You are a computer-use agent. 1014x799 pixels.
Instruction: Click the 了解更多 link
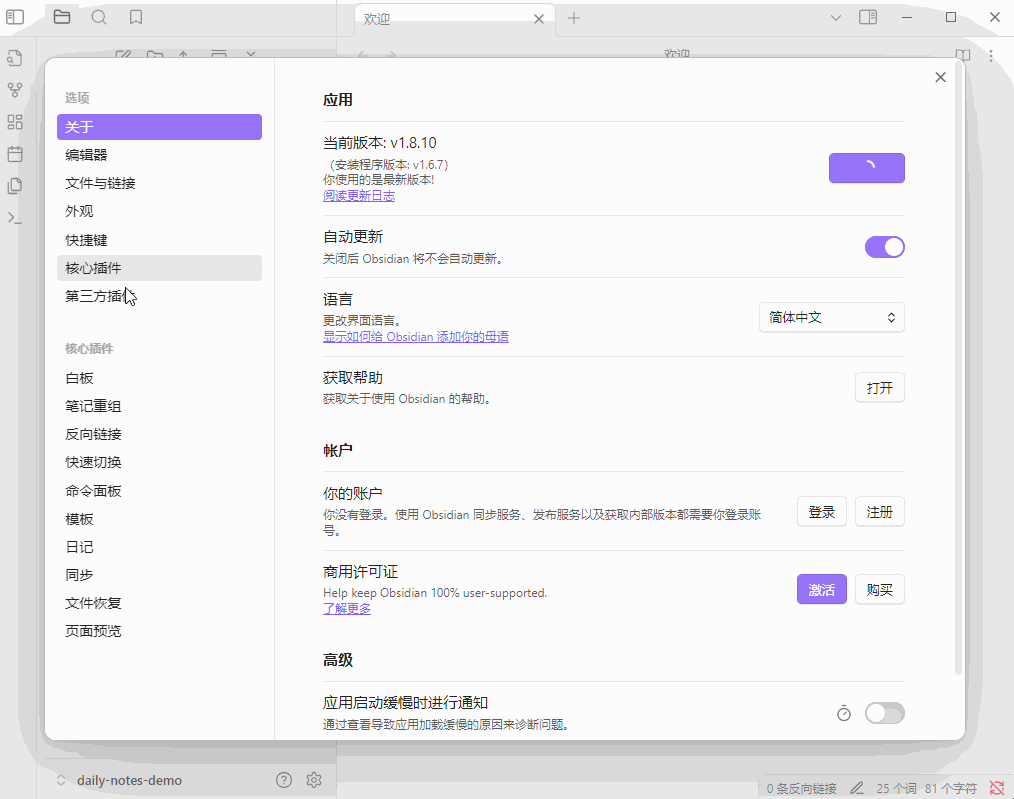pos(347,608)
